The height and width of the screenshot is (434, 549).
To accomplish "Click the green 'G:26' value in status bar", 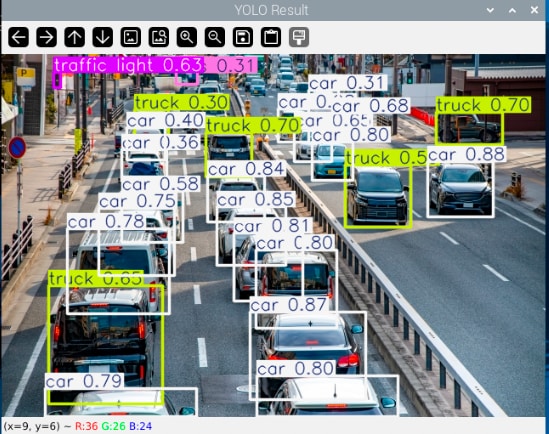I will pyautogui.click(x=113, y=426).
